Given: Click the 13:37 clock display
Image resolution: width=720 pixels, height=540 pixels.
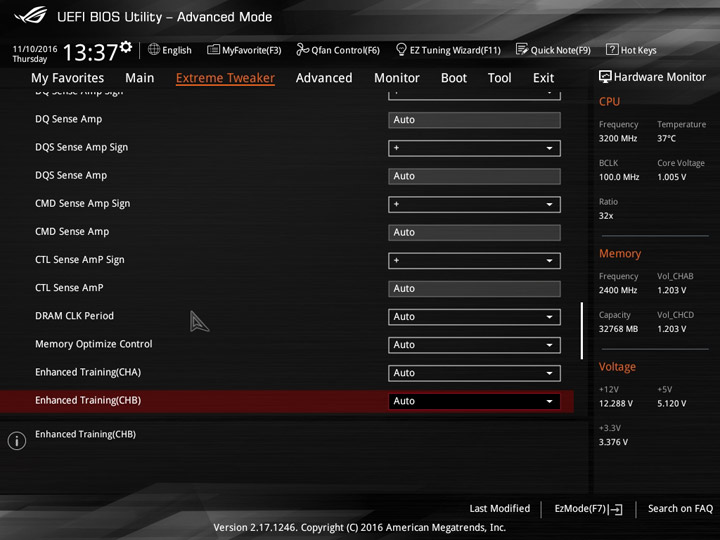Looking at the screenshot, I should pyautogui.click(x=90, y=53).
